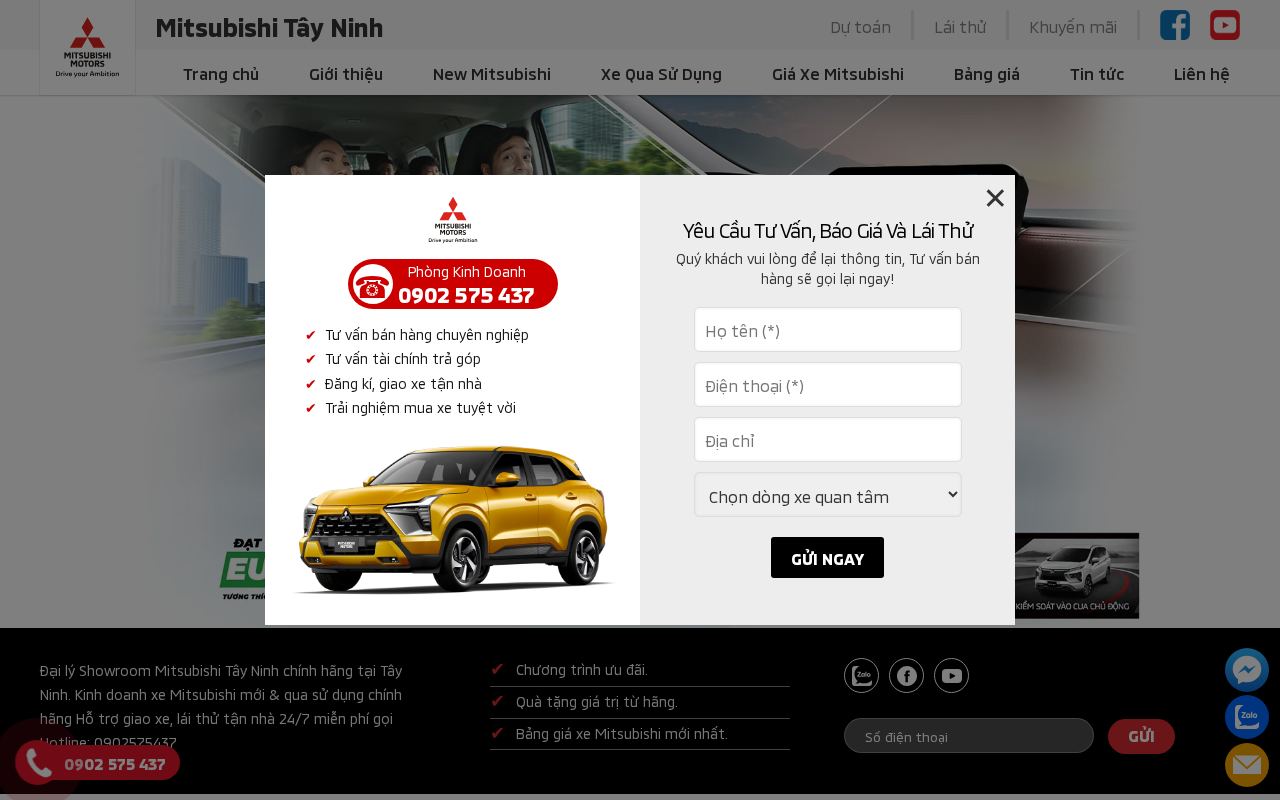The width and height of the screenshot is (1280, 800).
Task: Click 'Quà tặng giá trị từ hãng.' text
Action: [x=597, y=702]
